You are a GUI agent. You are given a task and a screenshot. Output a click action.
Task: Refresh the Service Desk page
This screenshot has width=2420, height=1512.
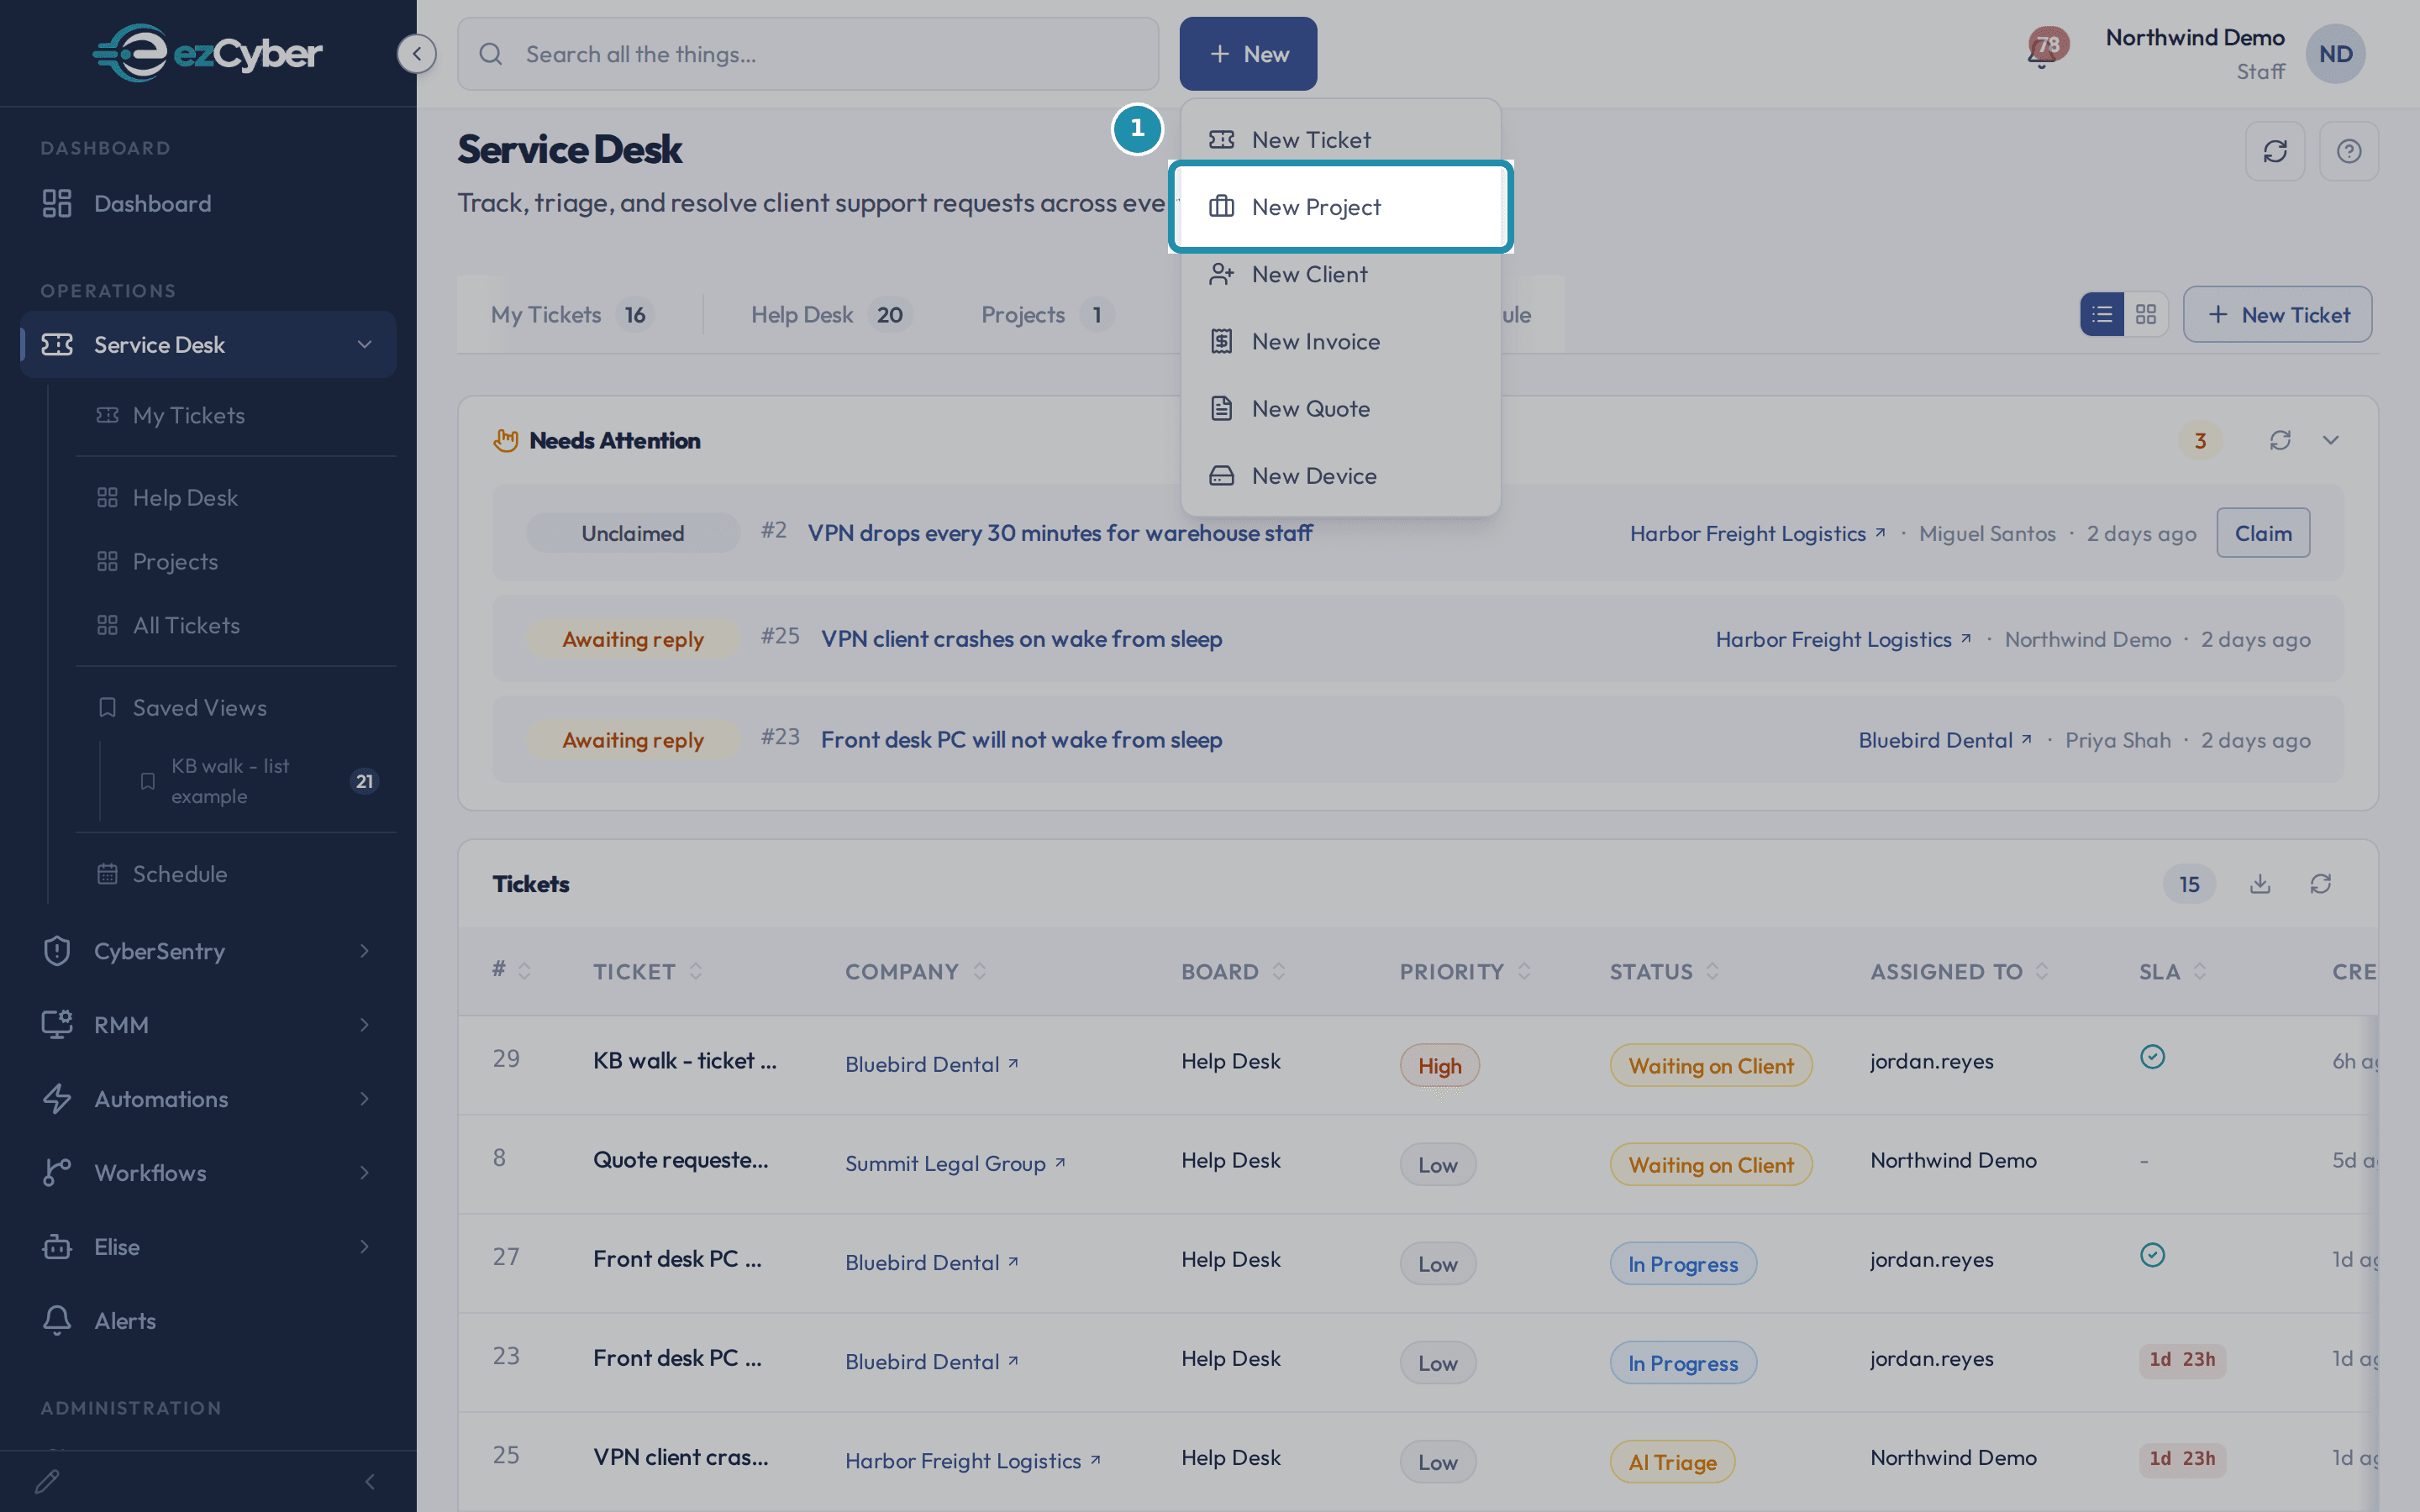coord(2275,151)
